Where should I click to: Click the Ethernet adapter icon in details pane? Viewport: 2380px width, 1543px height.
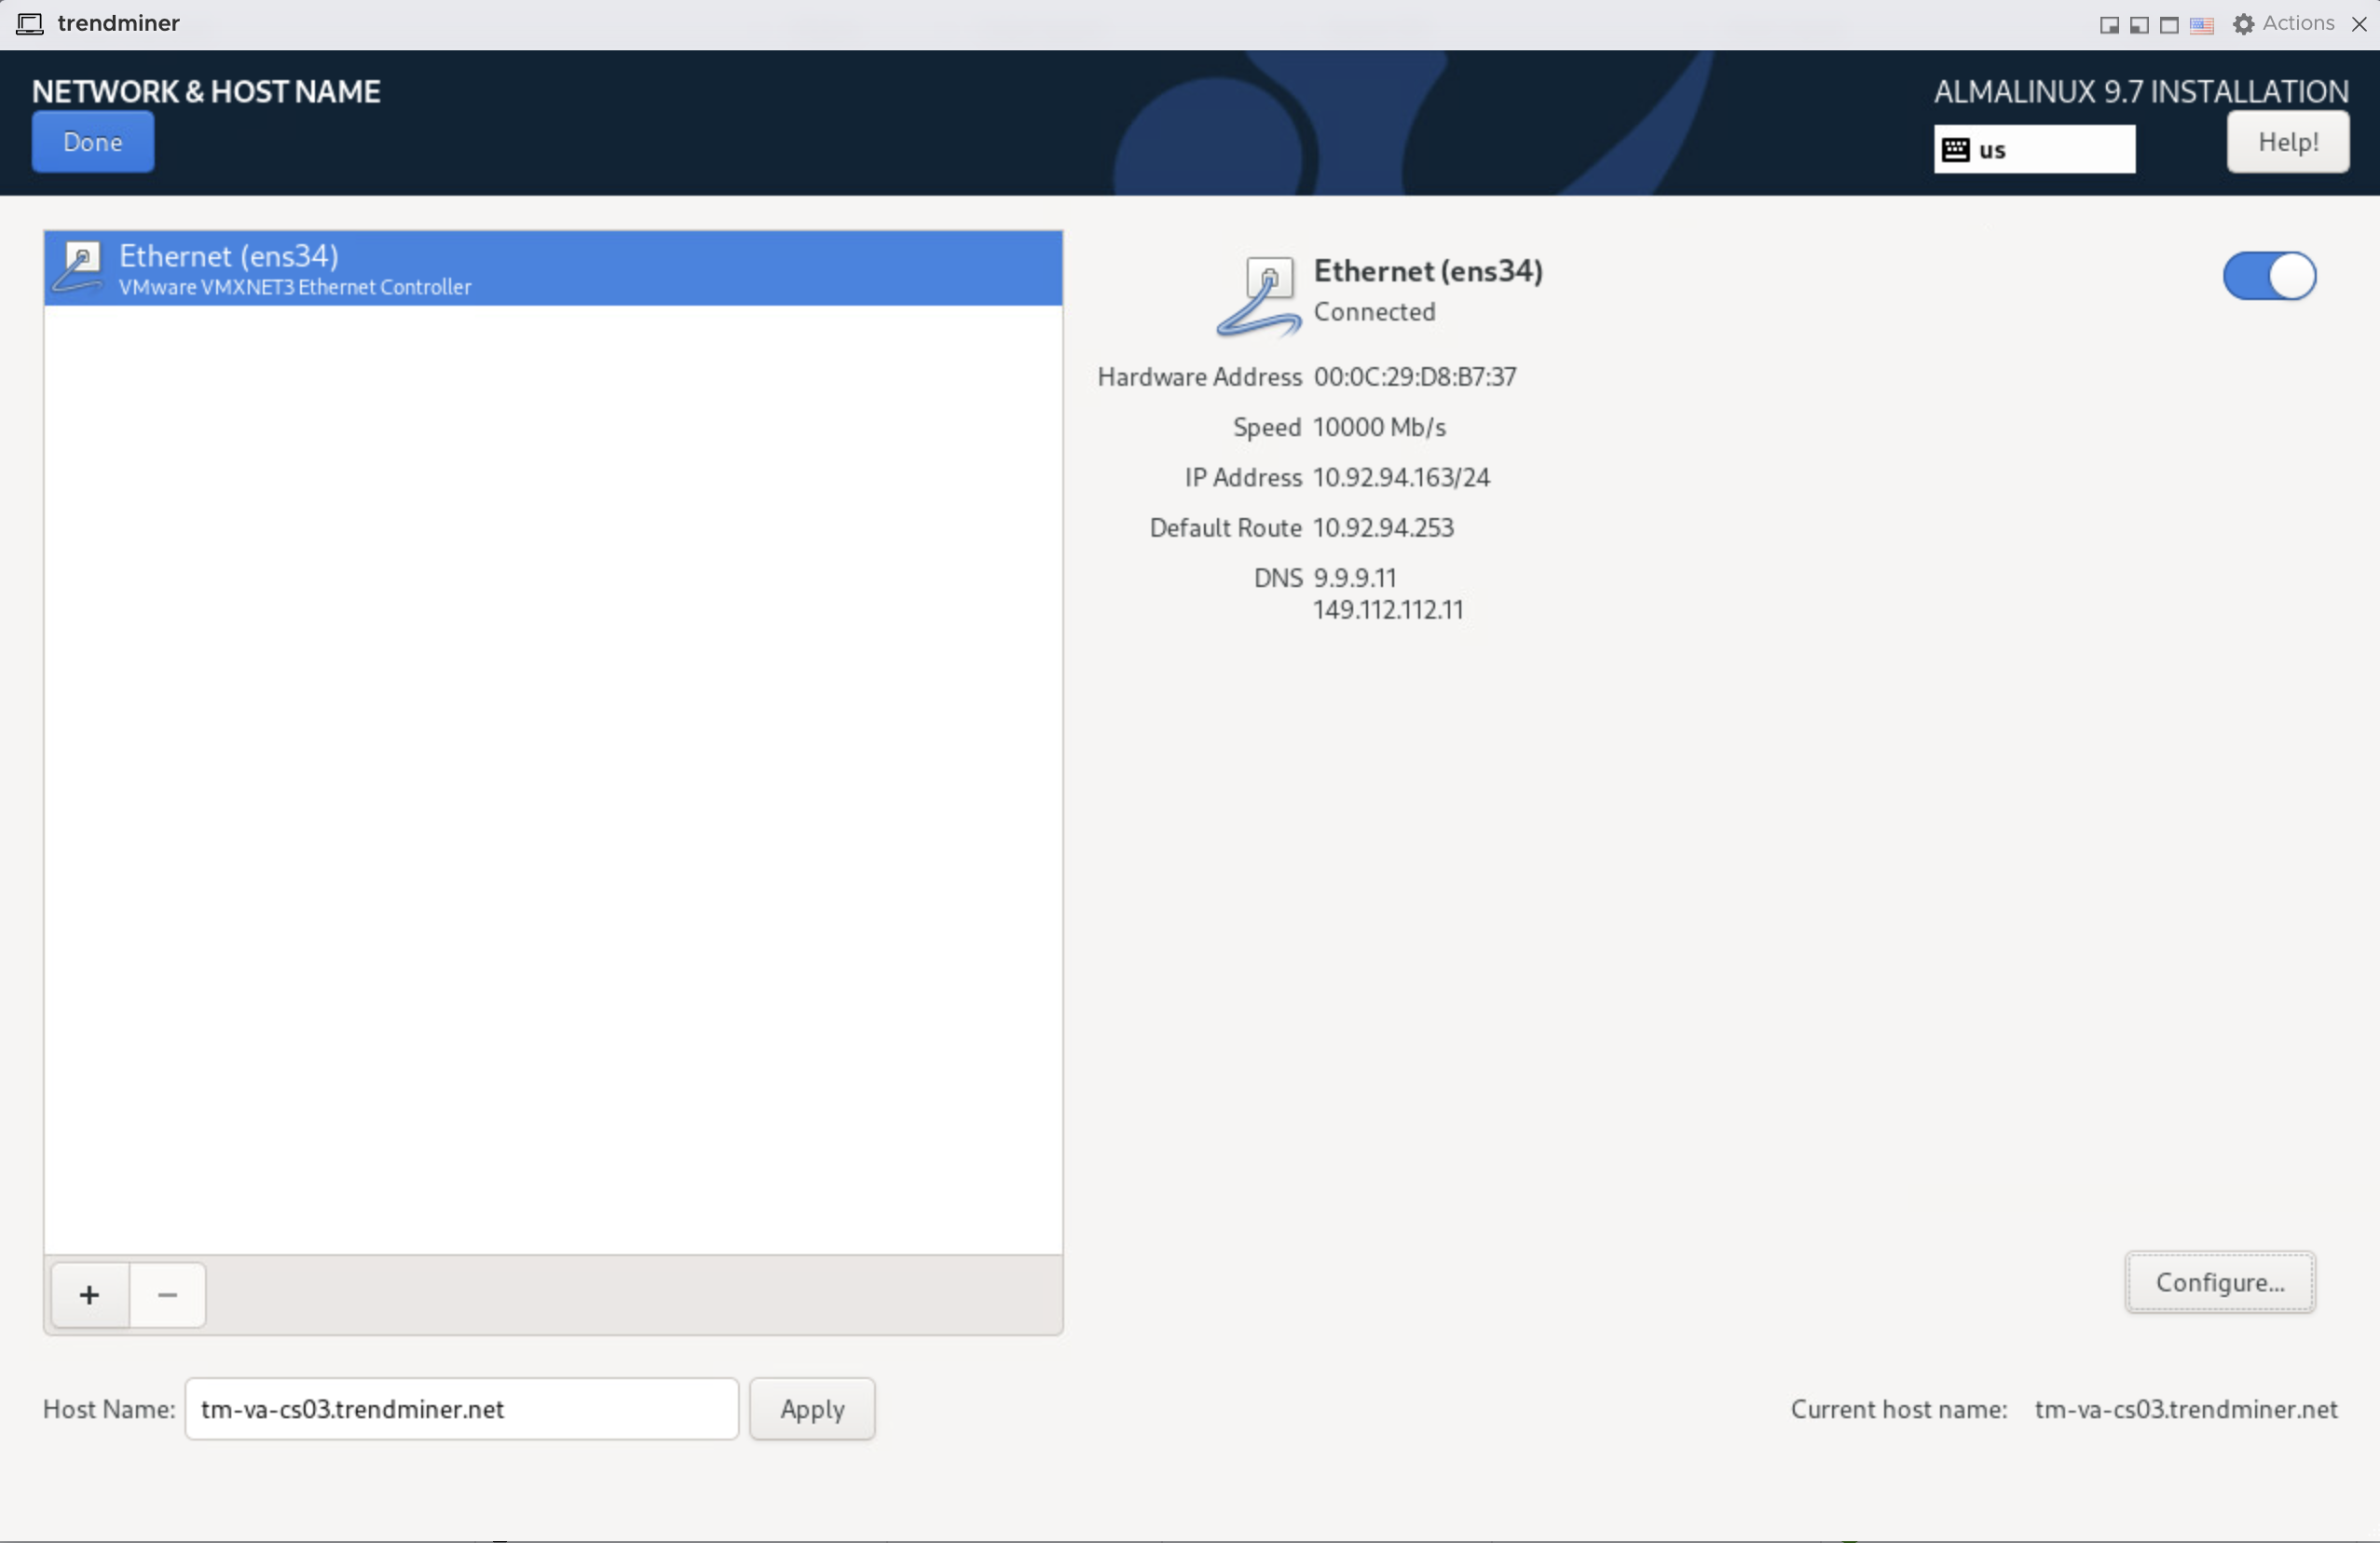(1262, 295)
